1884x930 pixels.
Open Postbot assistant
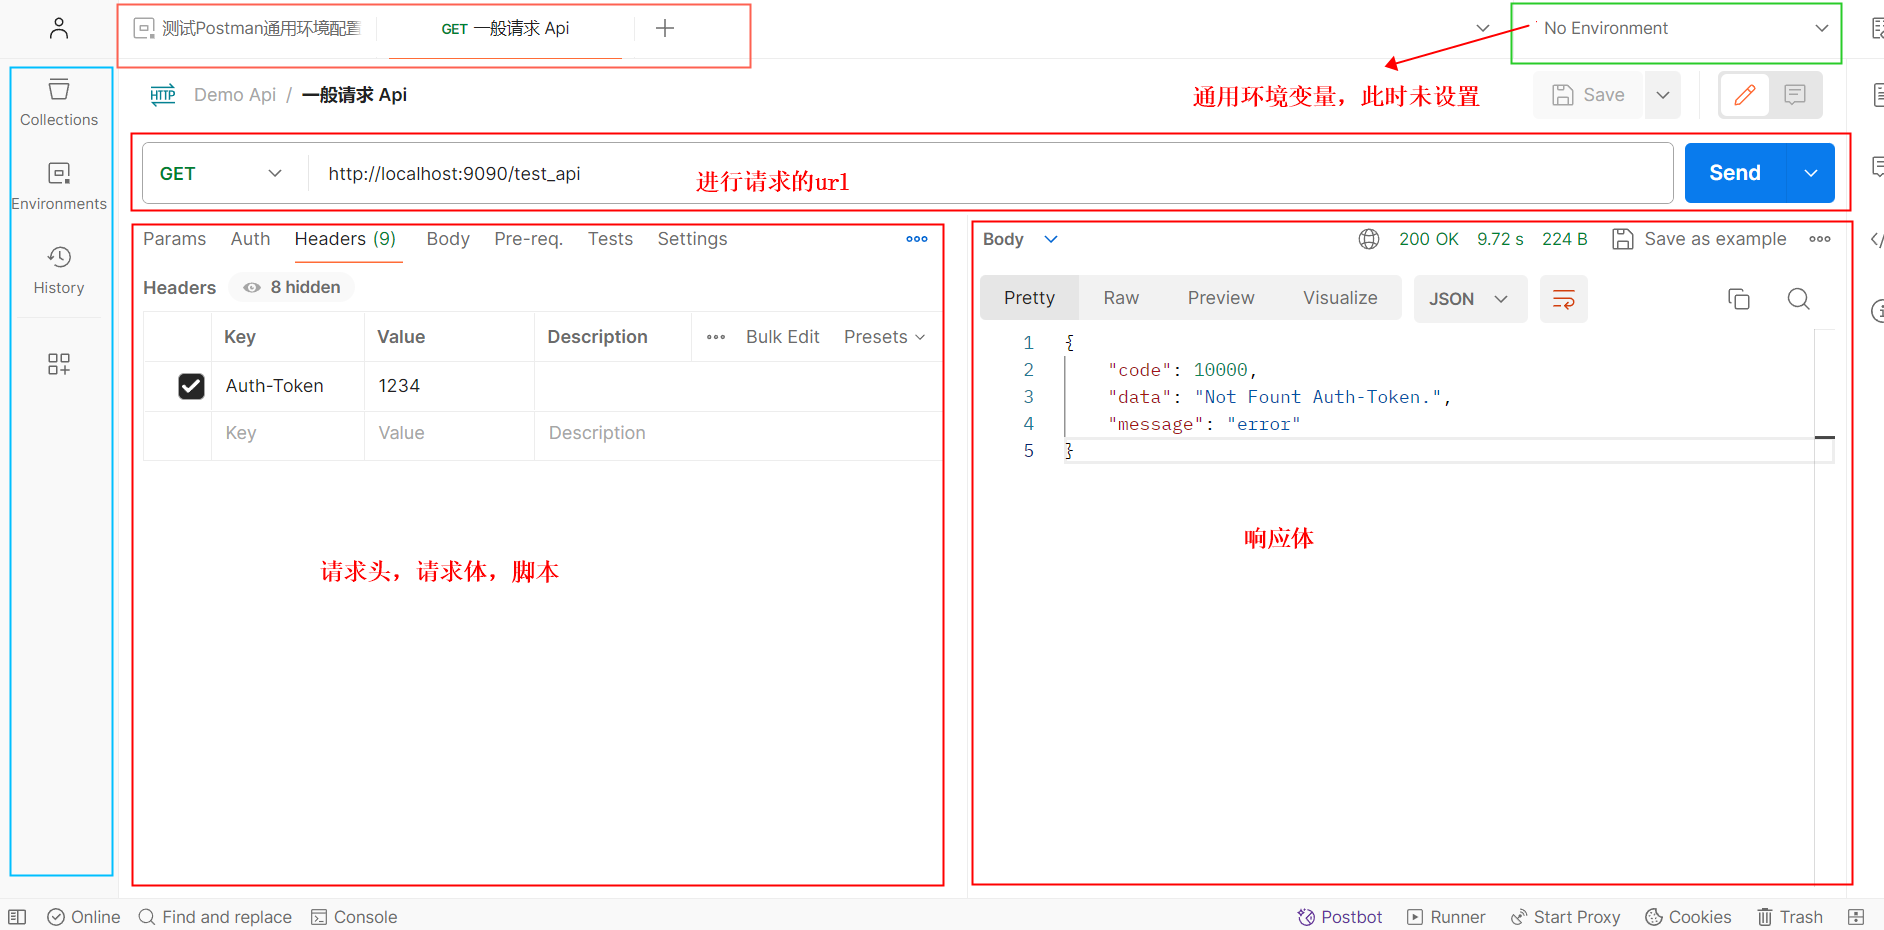click(x=1340, y=917)
